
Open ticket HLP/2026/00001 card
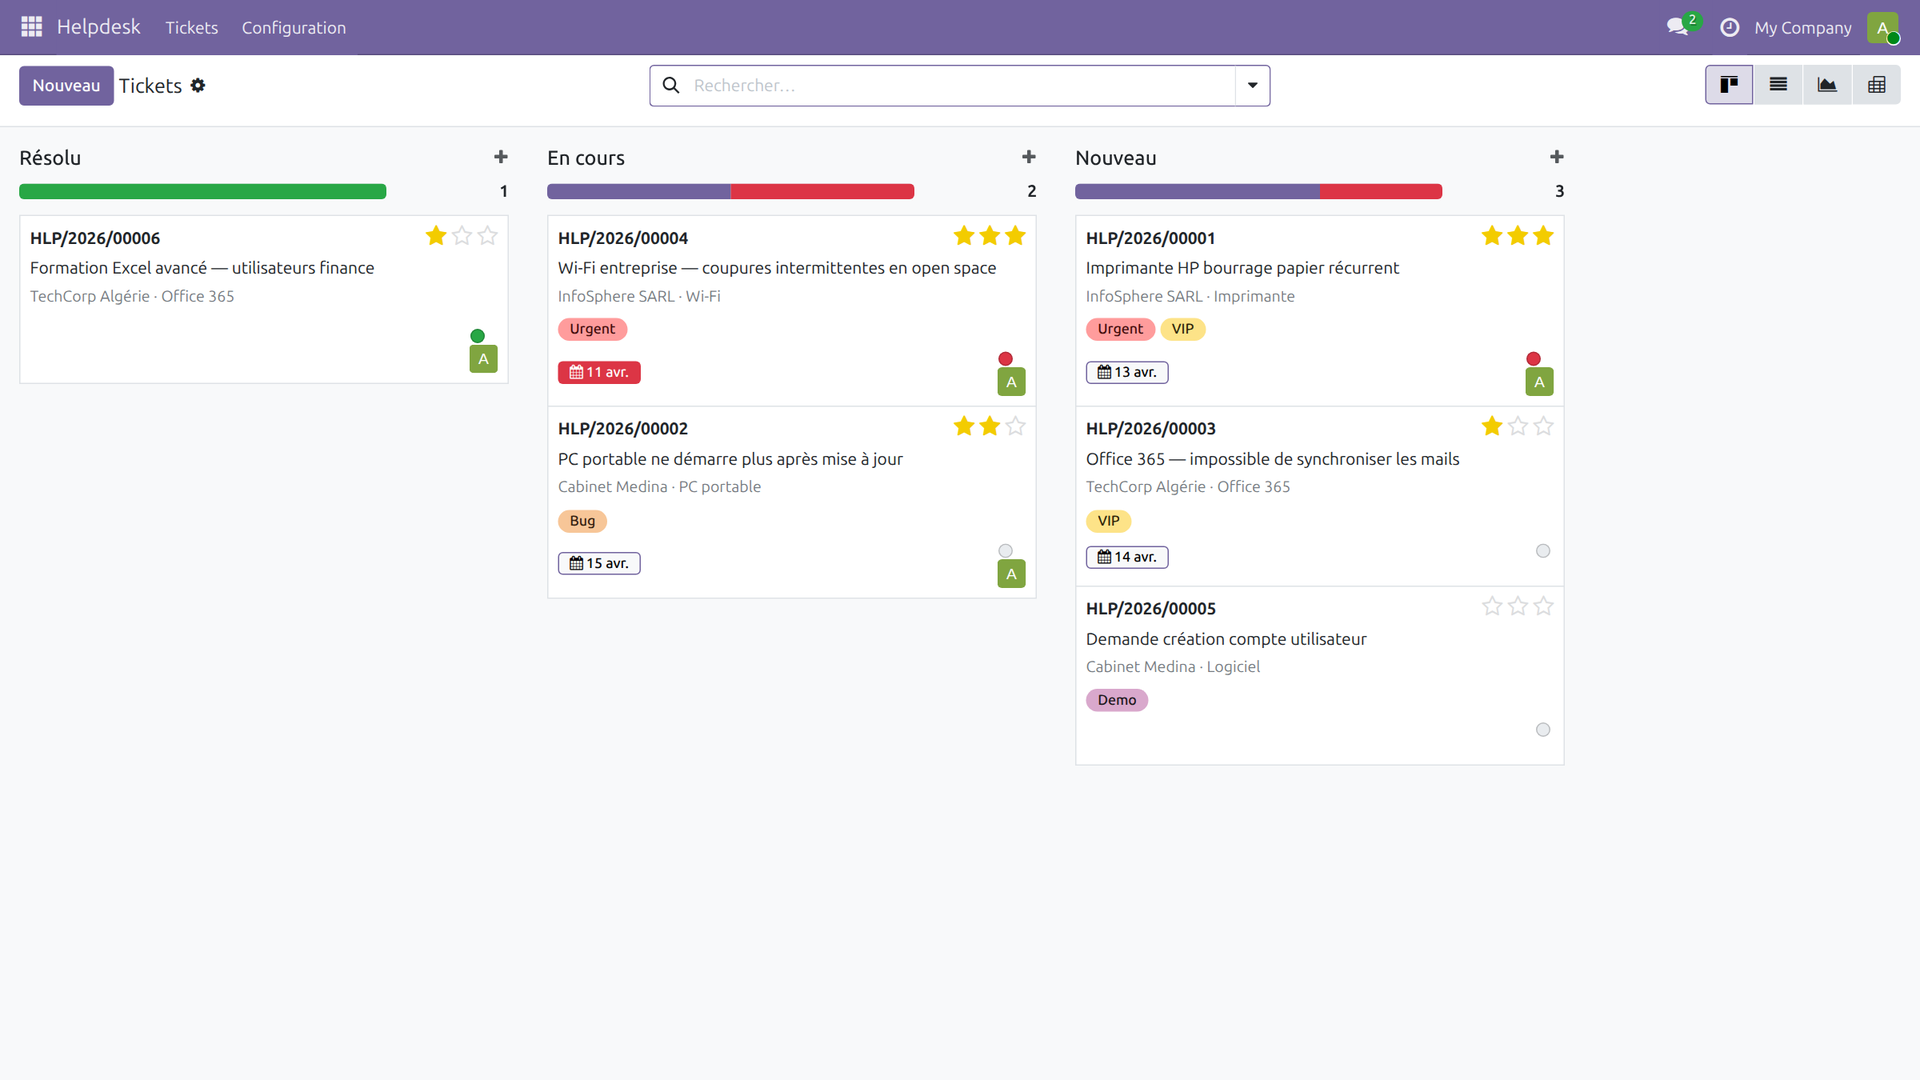1243,267
